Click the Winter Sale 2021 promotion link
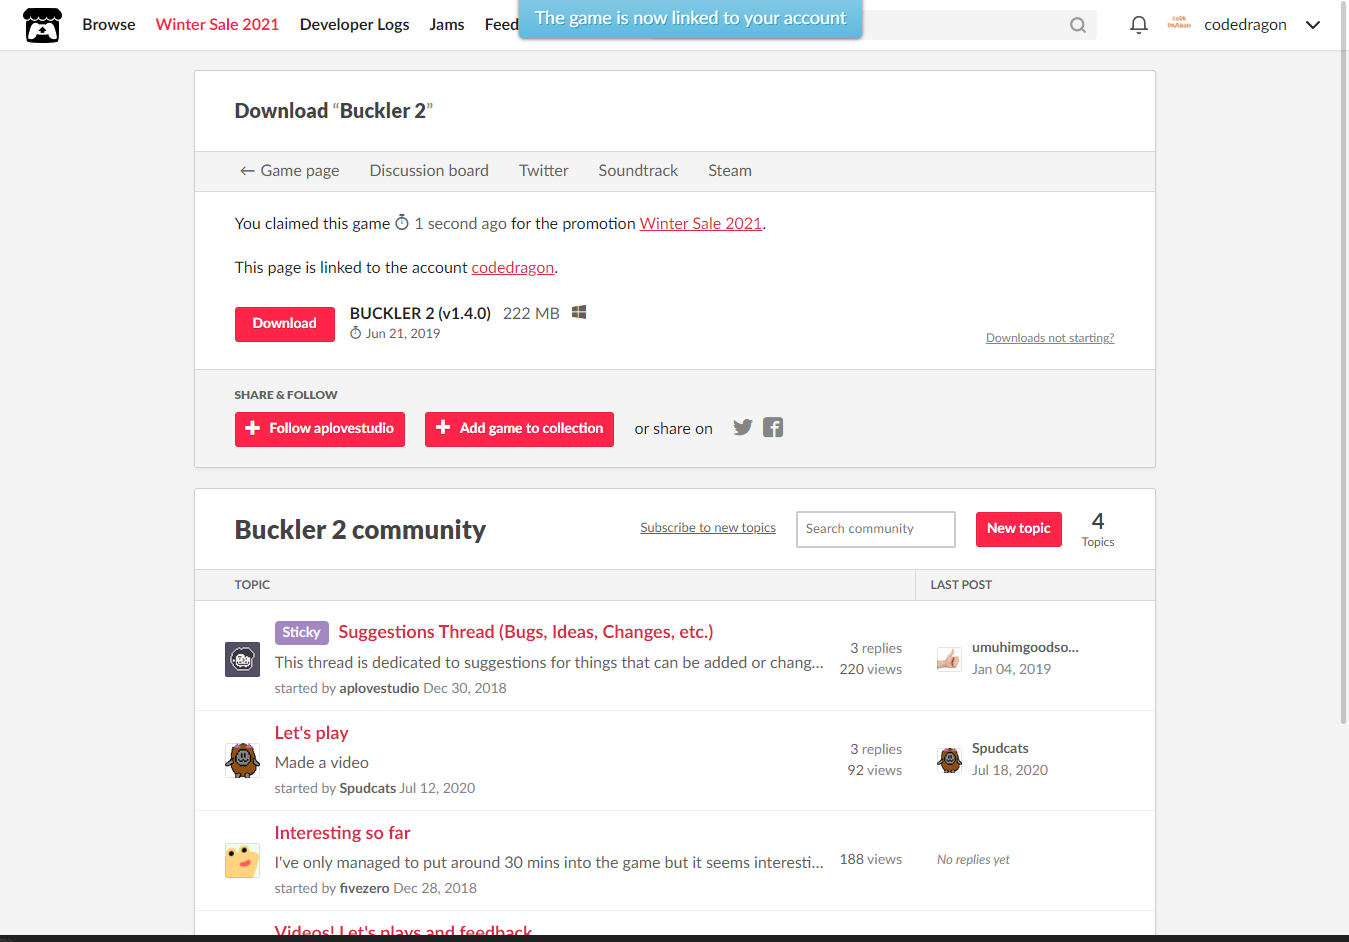Image resolution: width=1349 pixels, height=942 pixels. pos(701,224)
